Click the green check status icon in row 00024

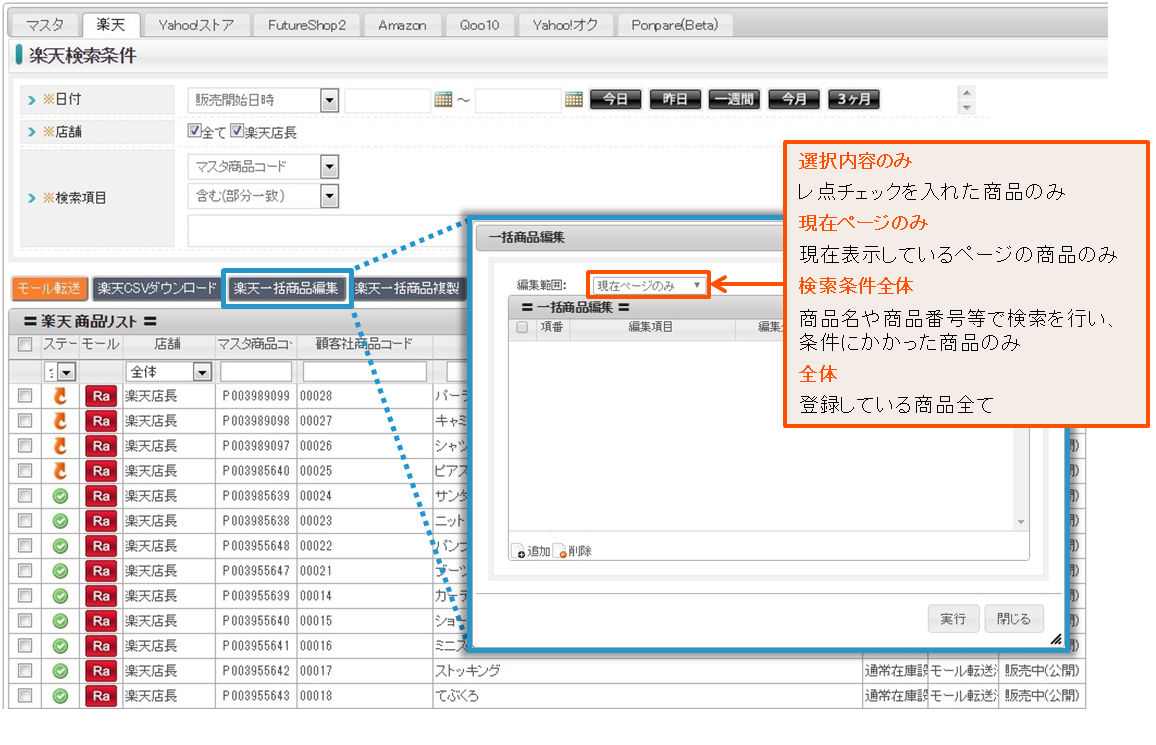point(60,497)
